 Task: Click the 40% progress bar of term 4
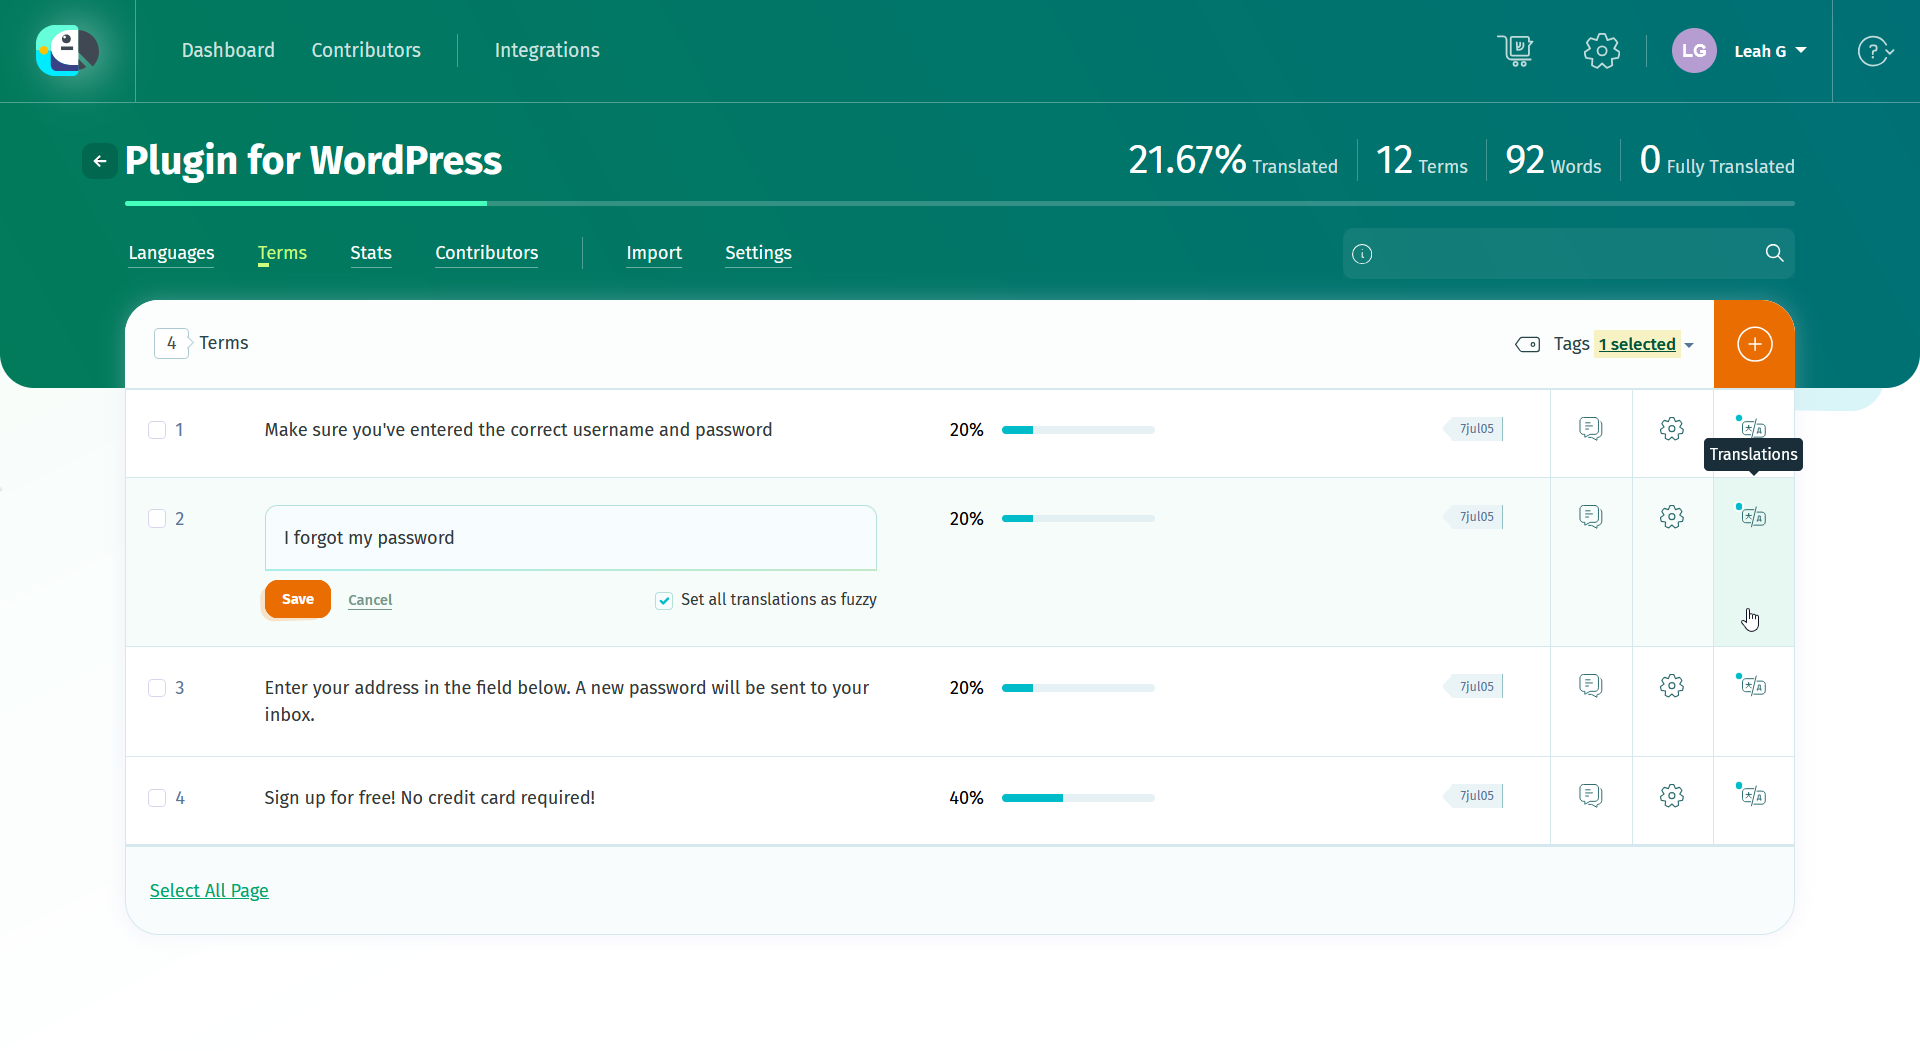pyautogui.click(x=1078, y=798)
